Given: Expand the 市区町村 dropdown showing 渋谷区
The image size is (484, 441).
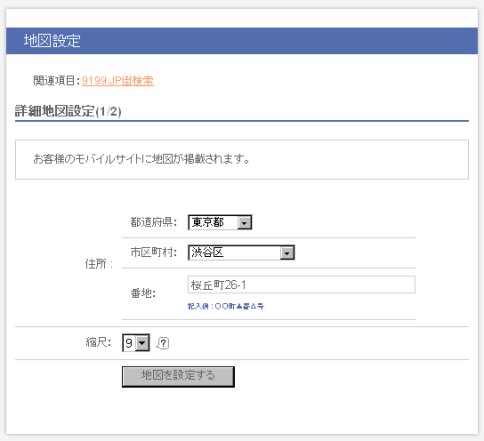Looking at the screenshot, I should (241, 253).
